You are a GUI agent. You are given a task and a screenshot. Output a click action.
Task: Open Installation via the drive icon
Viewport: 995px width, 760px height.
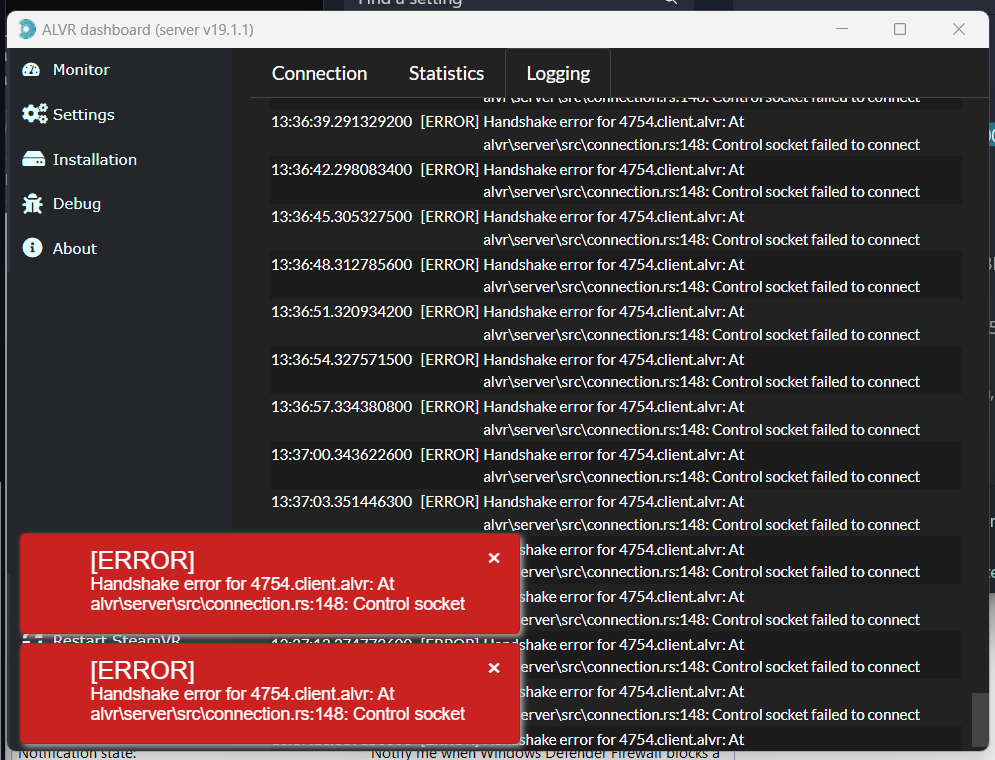(x=36, y=159)
